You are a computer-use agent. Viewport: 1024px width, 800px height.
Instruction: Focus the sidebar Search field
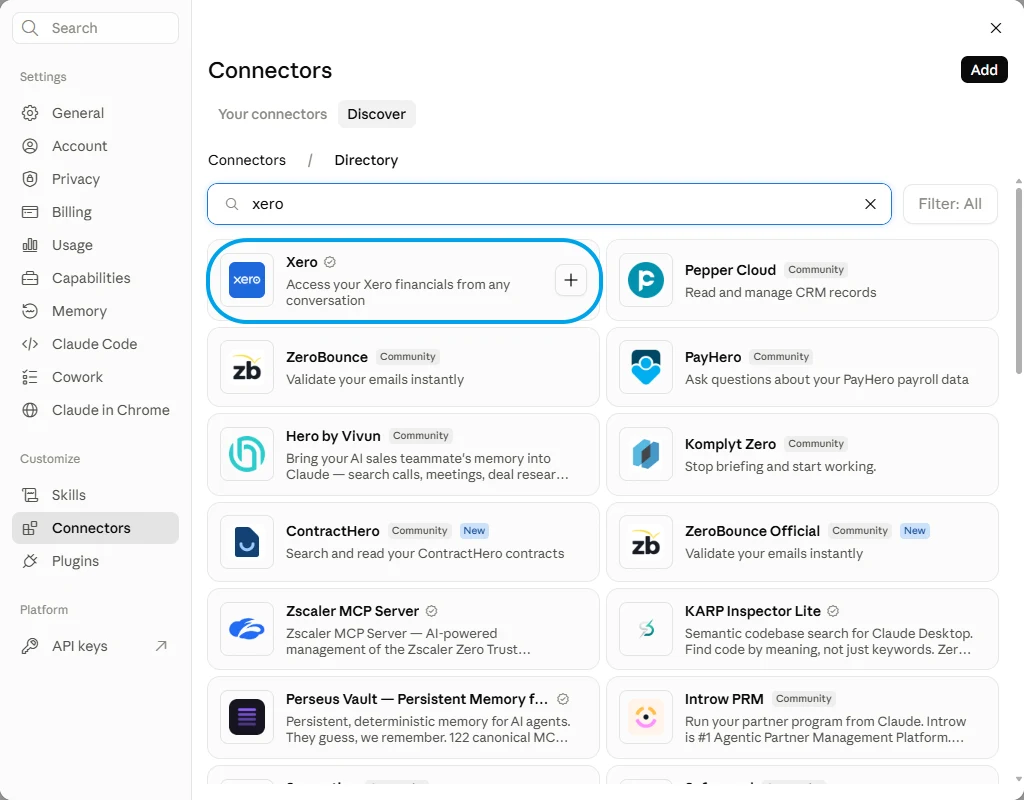(95, 28)
